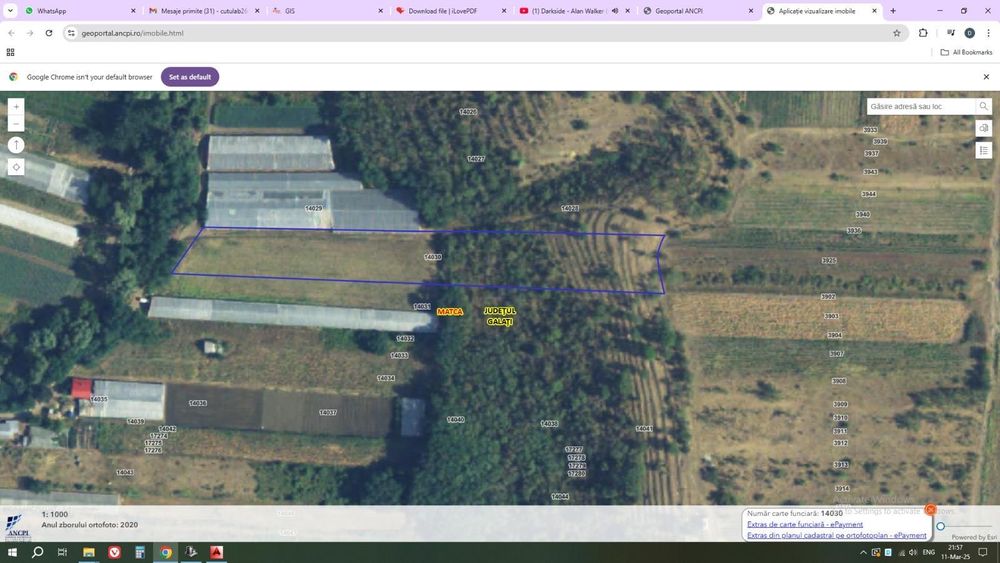
Task: Open File Explorer from the taskbar
Action: click(89, 552)
